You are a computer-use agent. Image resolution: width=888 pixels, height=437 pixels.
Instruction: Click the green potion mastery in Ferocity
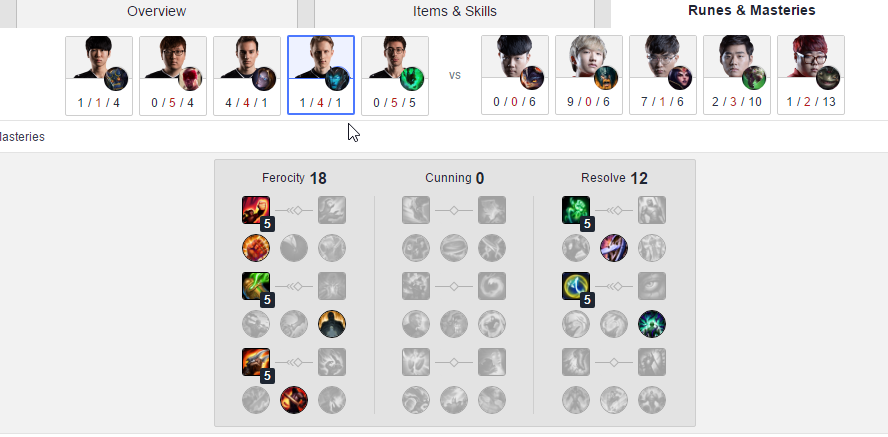click(x=256, y=286)
